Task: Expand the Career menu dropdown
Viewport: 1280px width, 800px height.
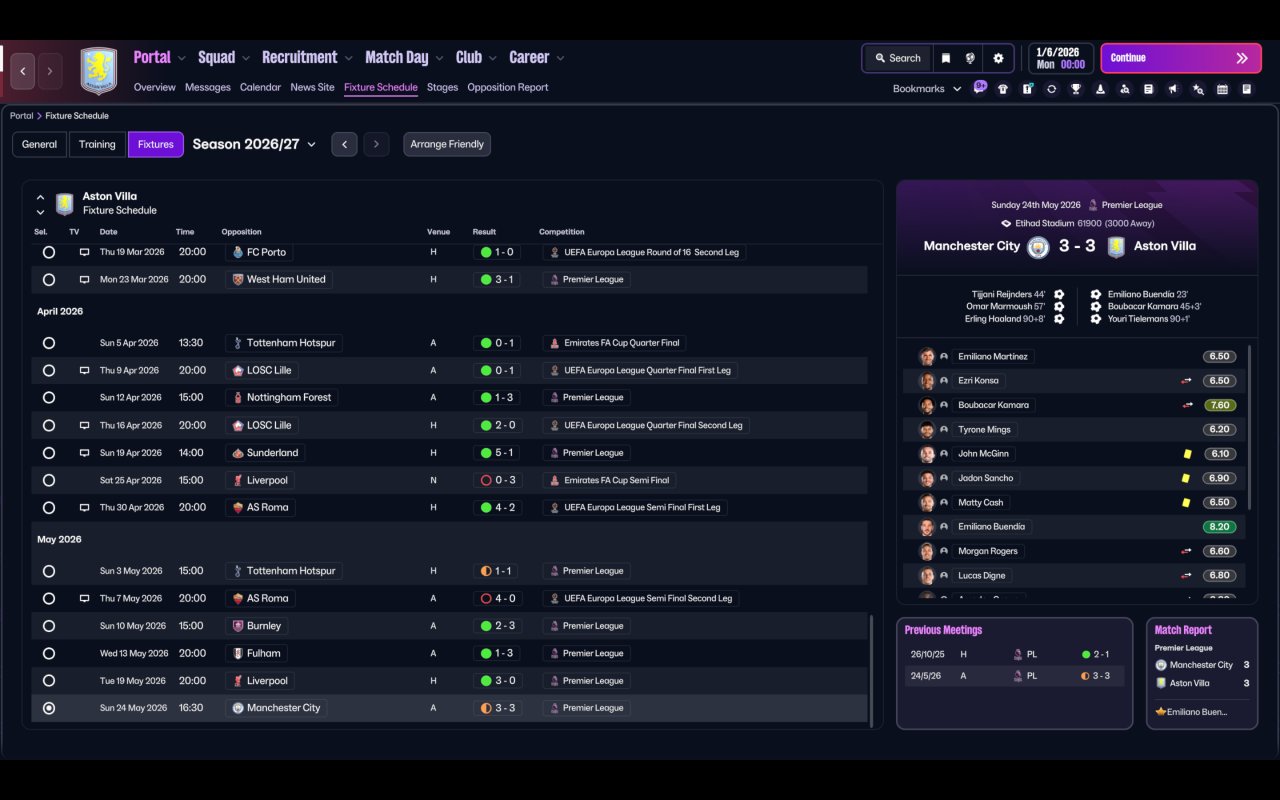Action: click(x=560, y=58)
